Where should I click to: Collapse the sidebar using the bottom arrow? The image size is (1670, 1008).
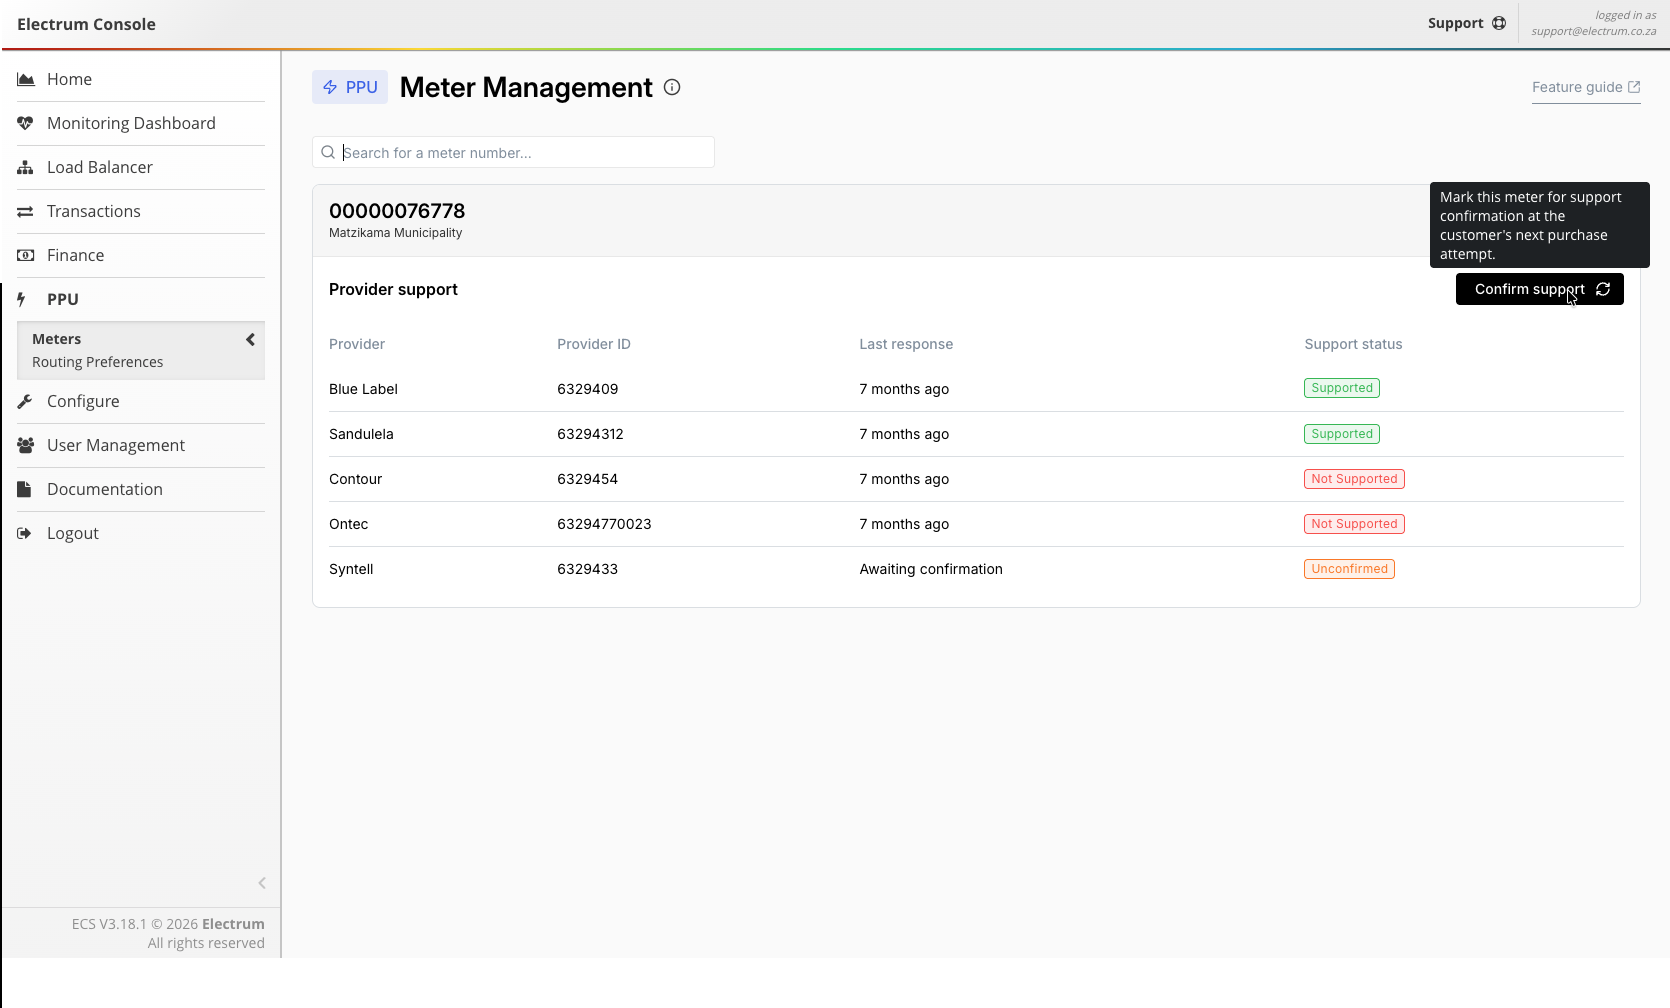coord(262,883)
